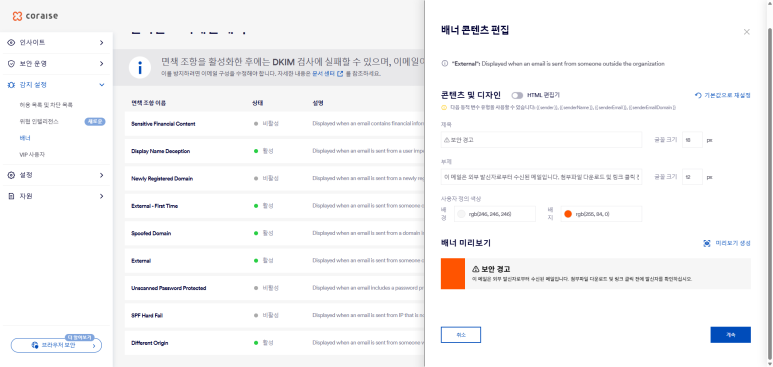Screen dimensions: 773x367
Task: Open the 문서 센터 link
Action: (x=323, y=73)
